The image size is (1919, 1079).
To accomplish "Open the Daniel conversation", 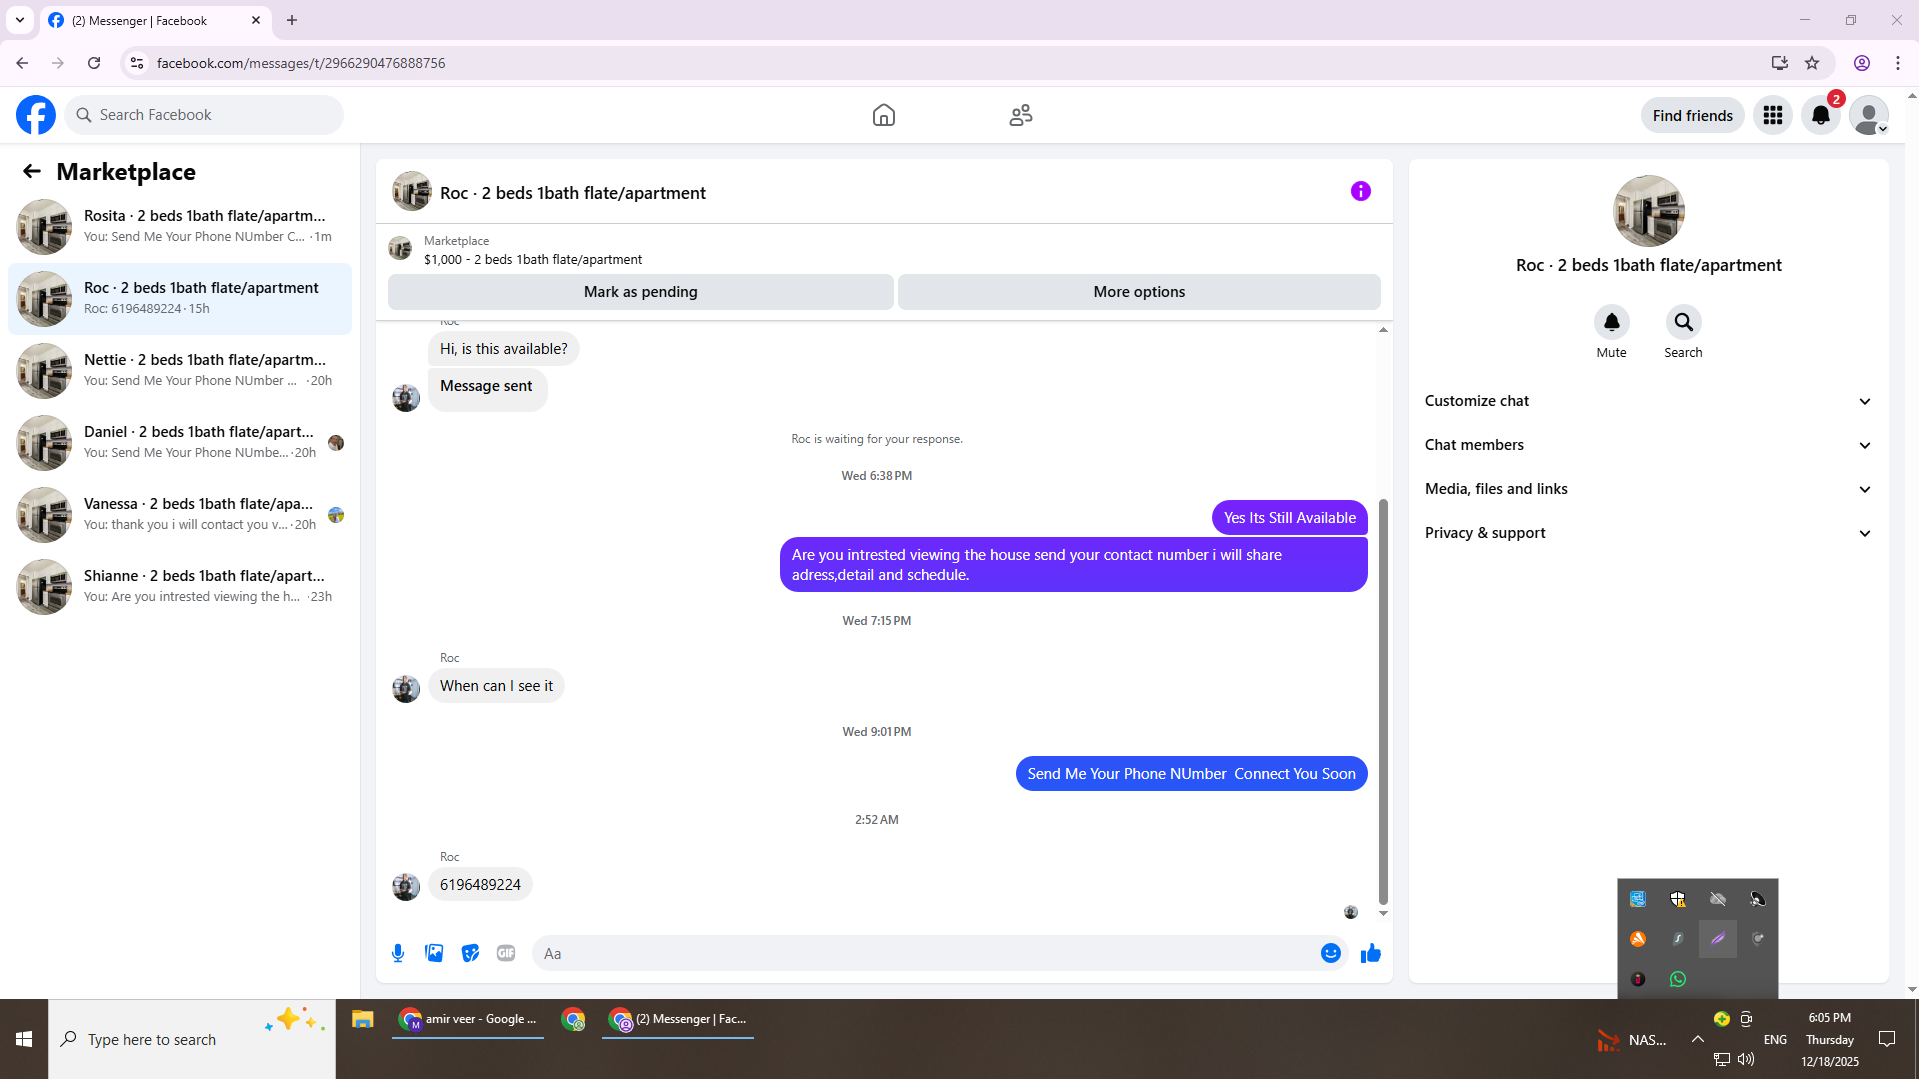I will click(180, 443).
